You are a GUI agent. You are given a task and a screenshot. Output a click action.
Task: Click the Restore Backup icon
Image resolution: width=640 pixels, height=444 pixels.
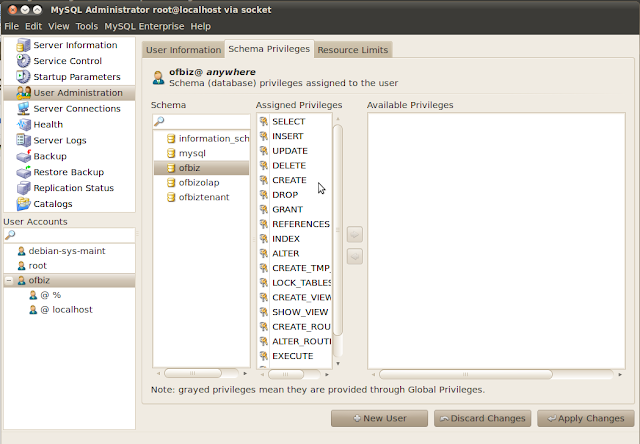coord(23,172)
